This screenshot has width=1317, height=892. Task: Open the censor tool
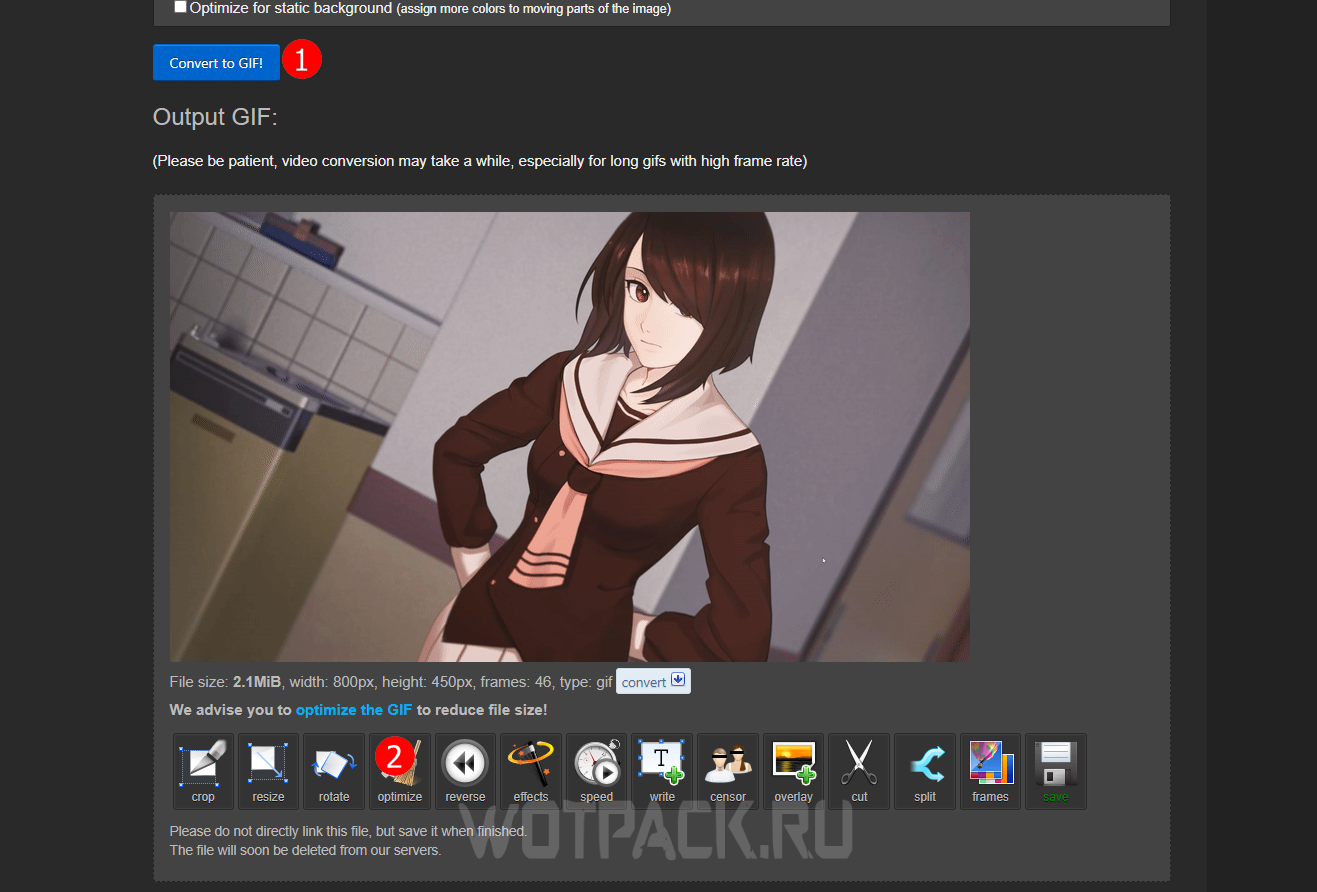click(x=728, y=770)
